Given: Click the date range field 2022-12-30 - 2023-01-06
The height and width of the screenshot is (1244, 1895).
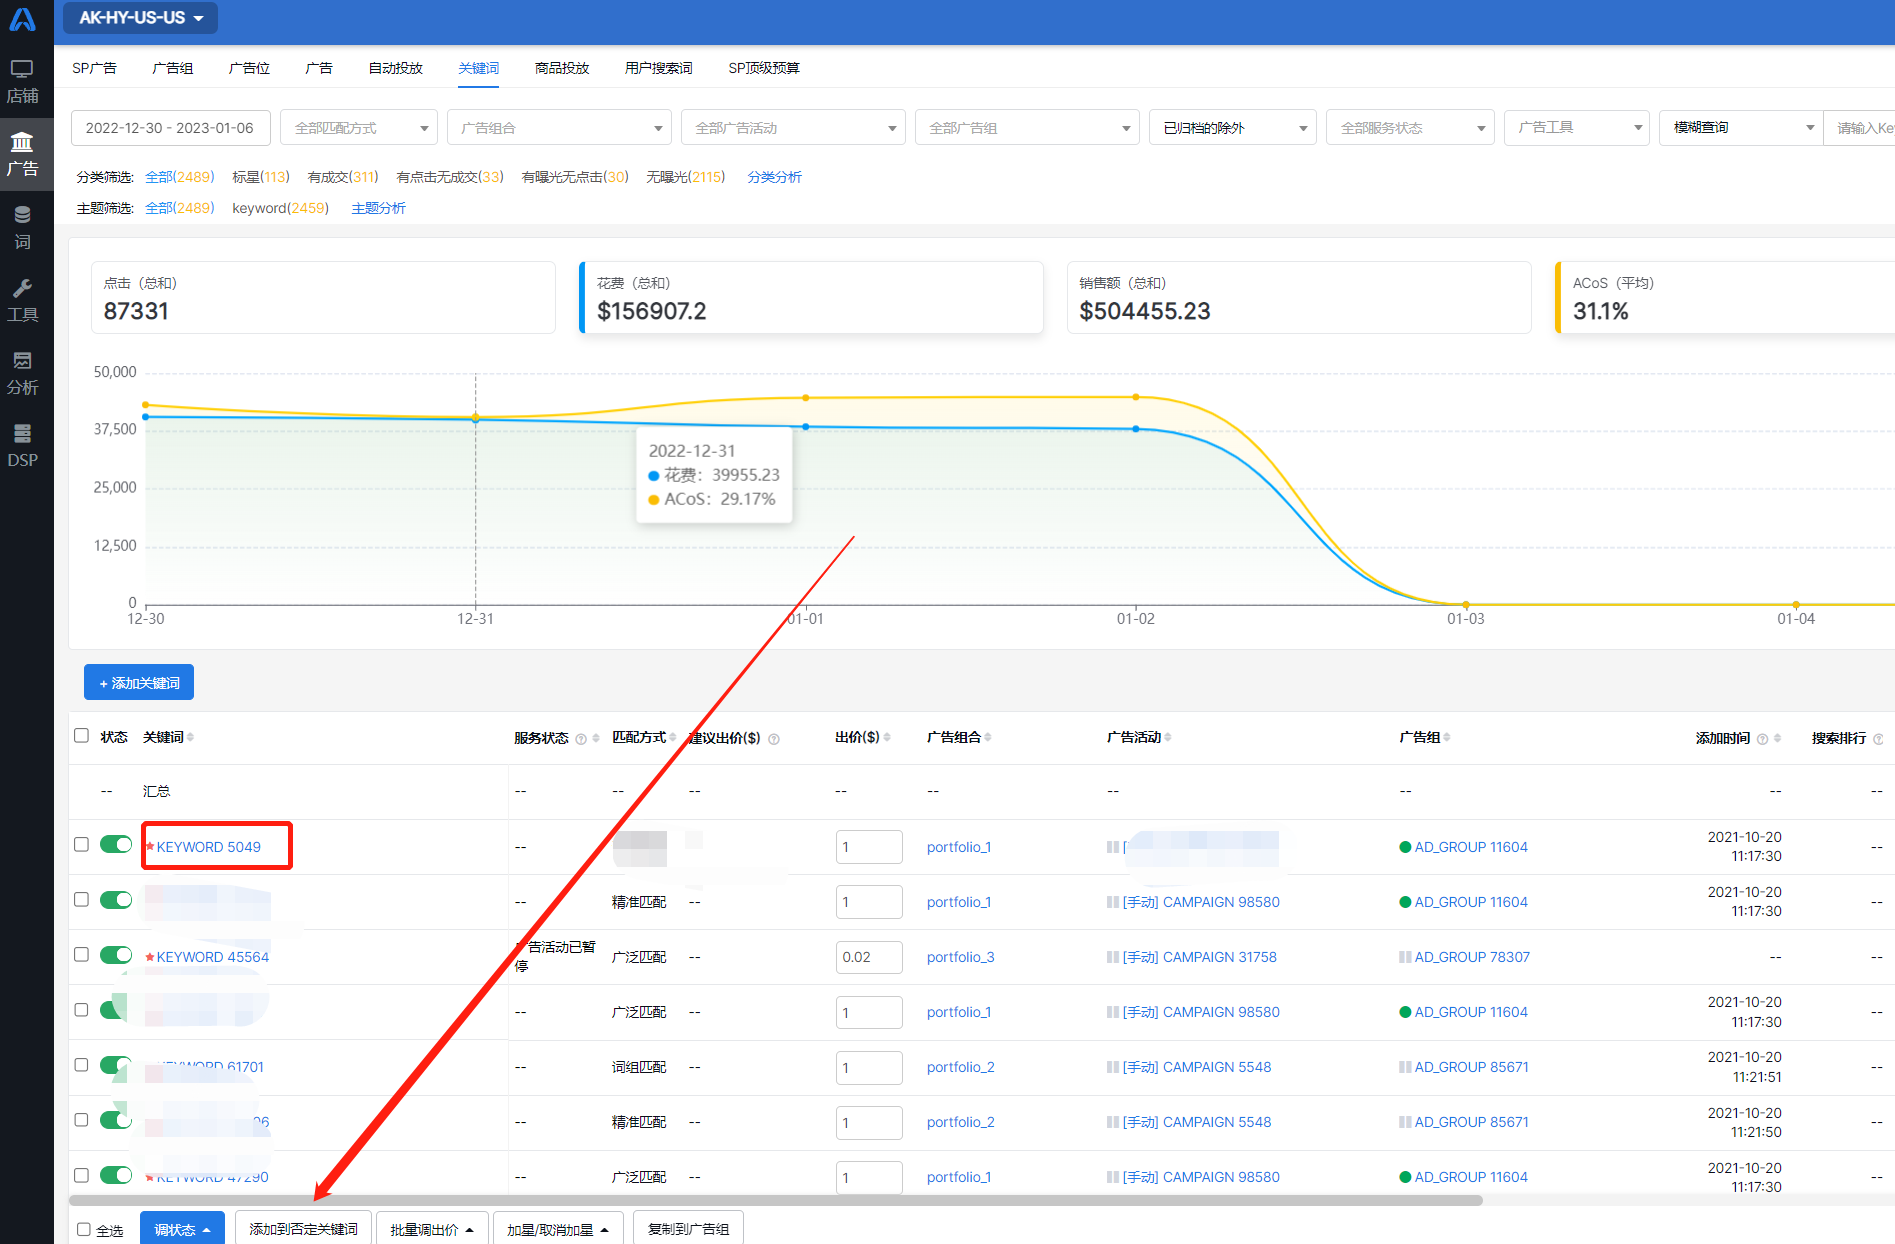Looking at the screenshot, I should click(x=170, y=128).
